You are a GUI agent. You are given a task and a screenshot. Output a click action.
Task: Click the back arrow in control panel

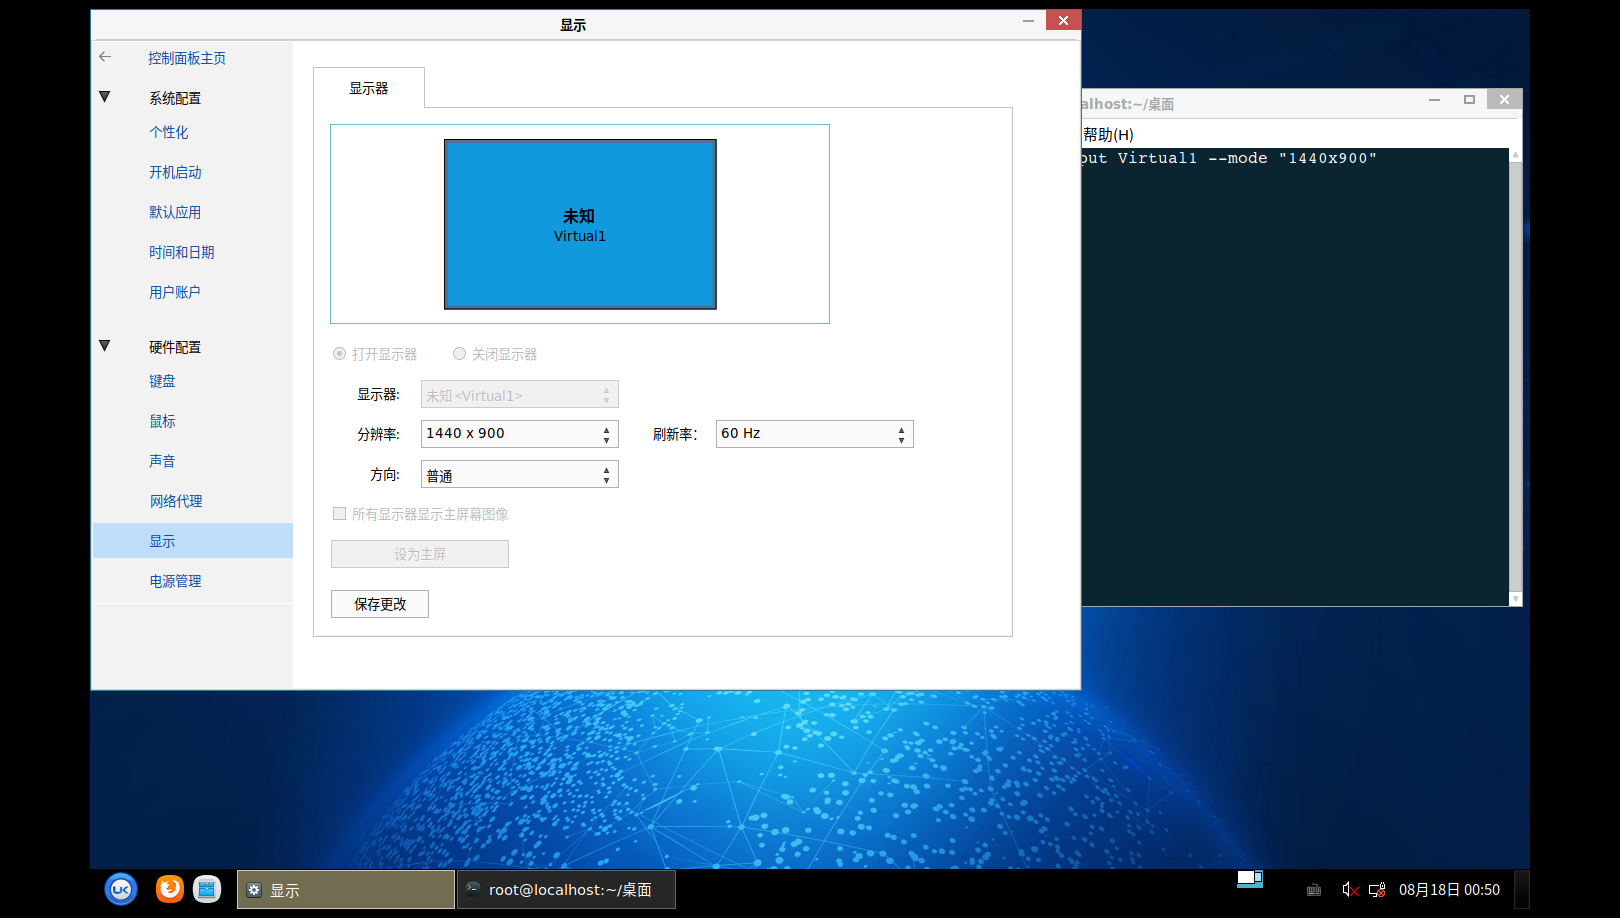105,57
